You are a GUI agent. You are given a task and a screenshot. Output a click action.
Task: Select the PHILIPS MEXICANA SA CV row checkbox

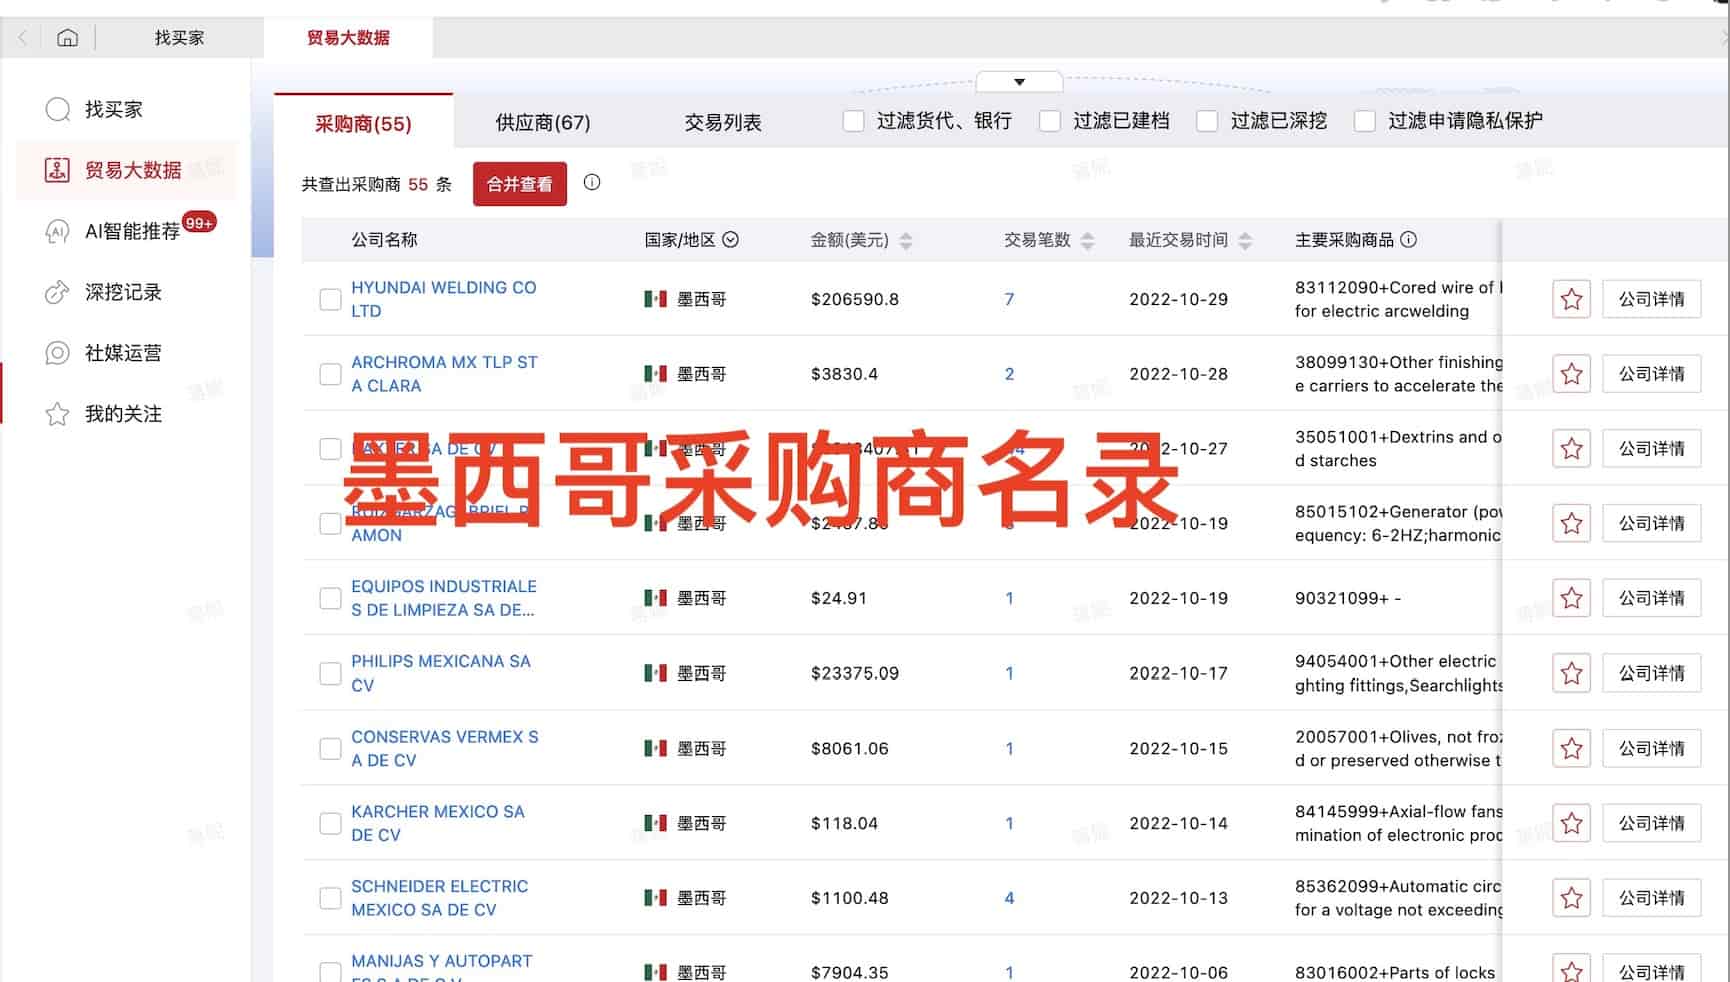click(330, 673)
